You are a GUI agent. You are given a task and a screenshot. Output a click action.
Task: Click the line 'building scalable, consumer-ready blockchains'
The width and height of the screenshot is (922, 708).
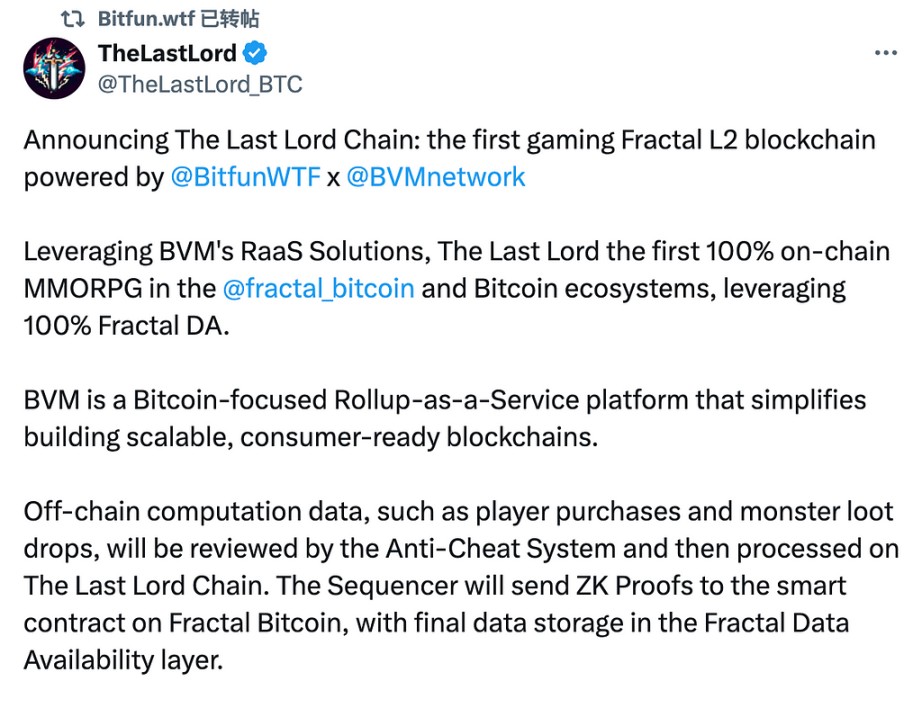tap(311, 438)
